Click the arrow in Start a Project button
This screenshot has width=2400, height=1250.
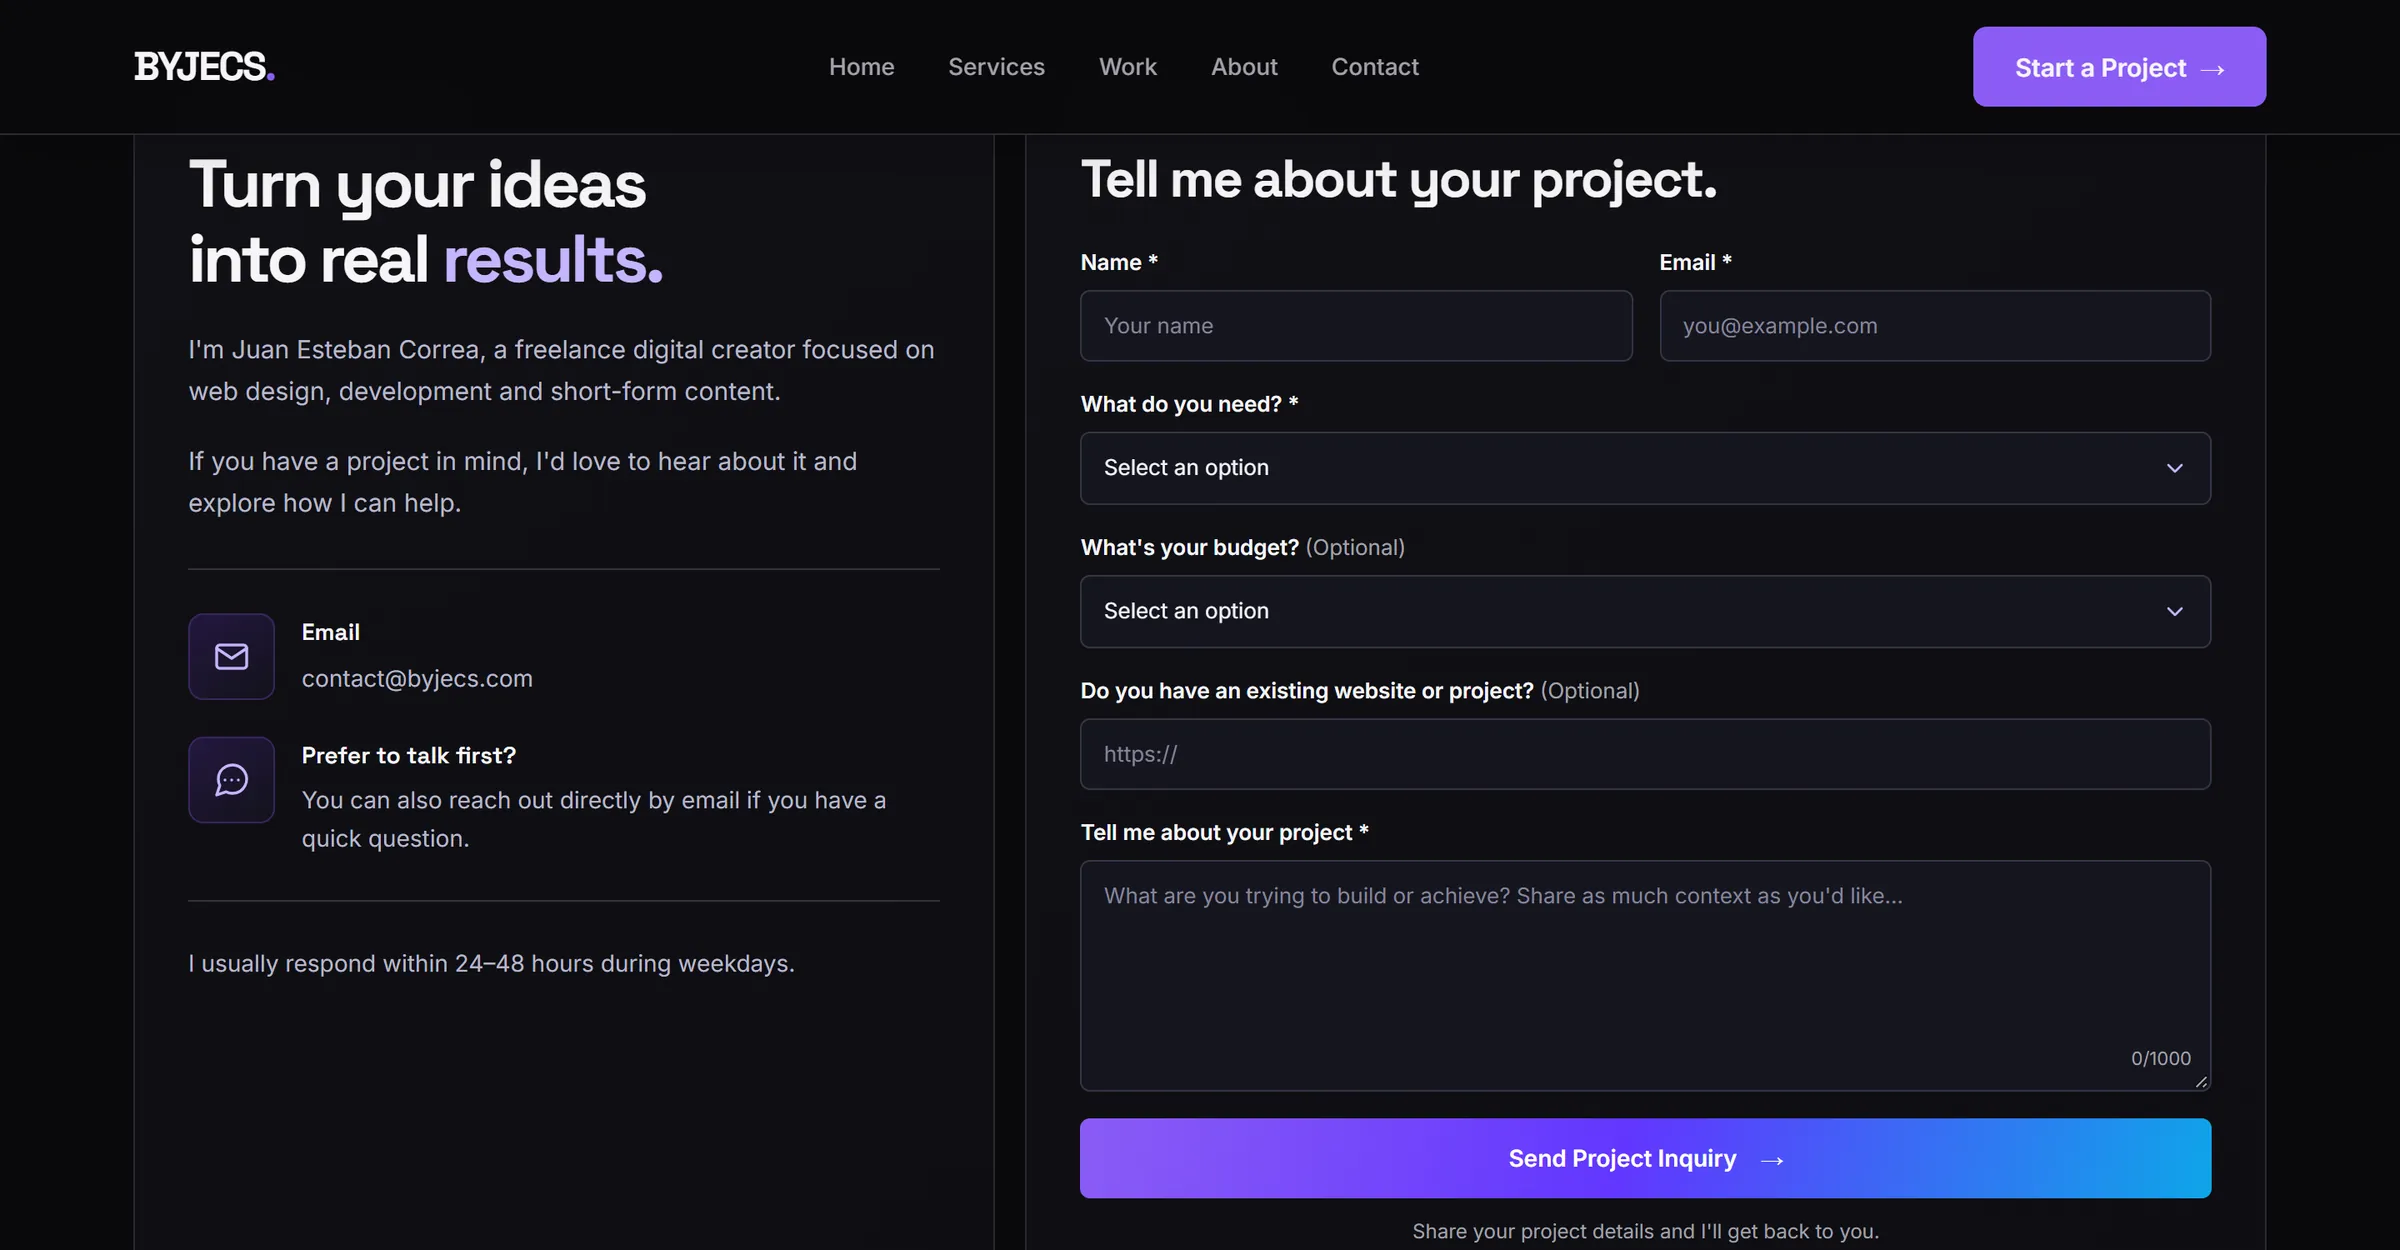point(2213,69)
